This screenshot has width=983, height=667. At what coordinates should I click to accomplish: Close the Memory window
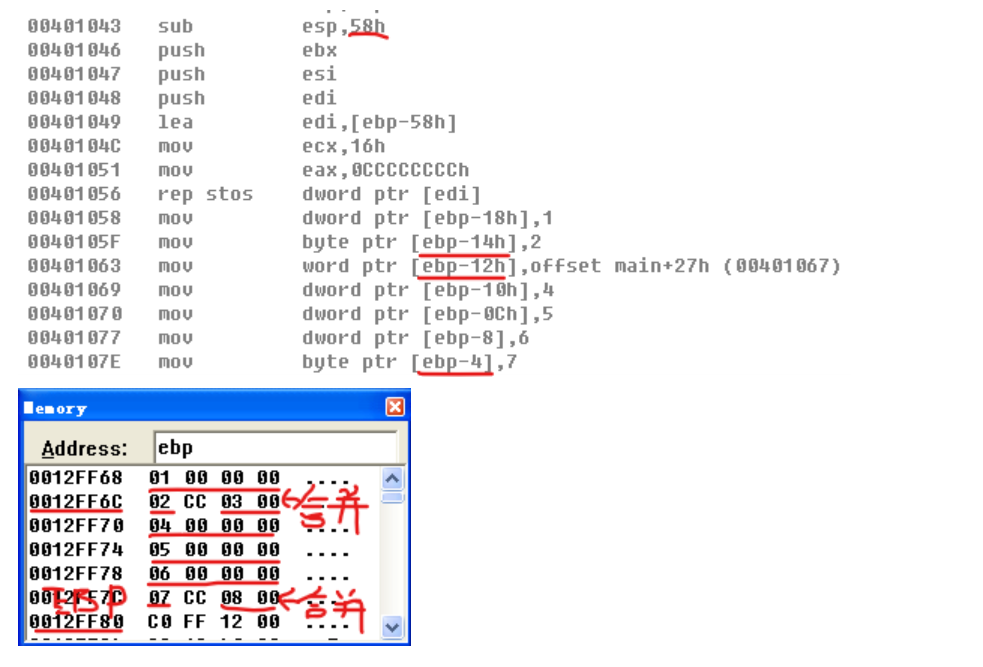395,407
